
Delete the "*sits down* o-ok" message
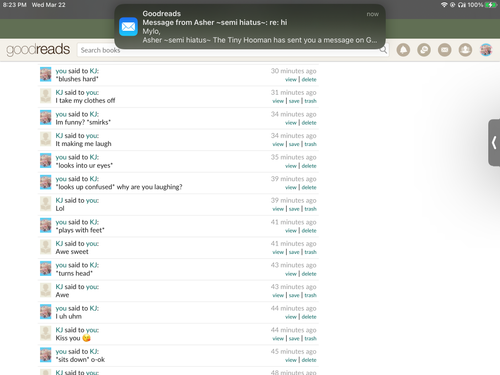pyautogui.click(x=309, y=360)
